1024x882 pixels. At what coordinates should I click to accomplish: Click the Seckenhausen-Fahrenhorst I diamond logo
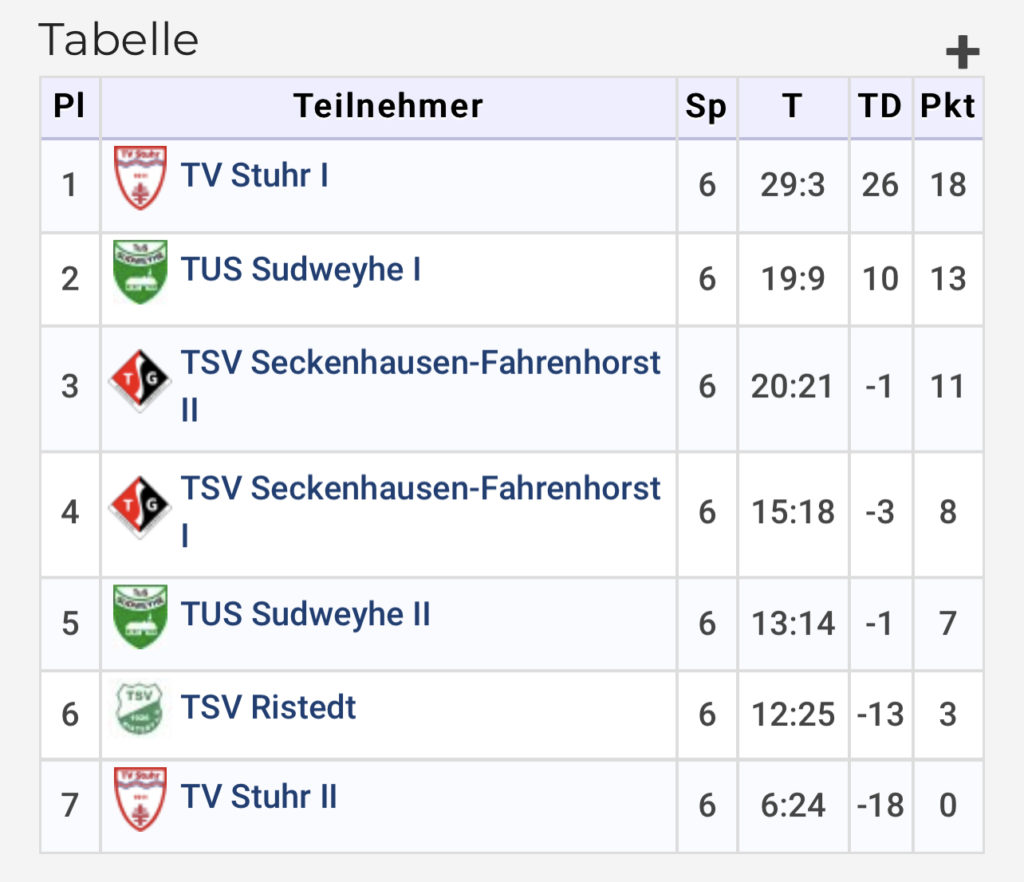[140, 505]
